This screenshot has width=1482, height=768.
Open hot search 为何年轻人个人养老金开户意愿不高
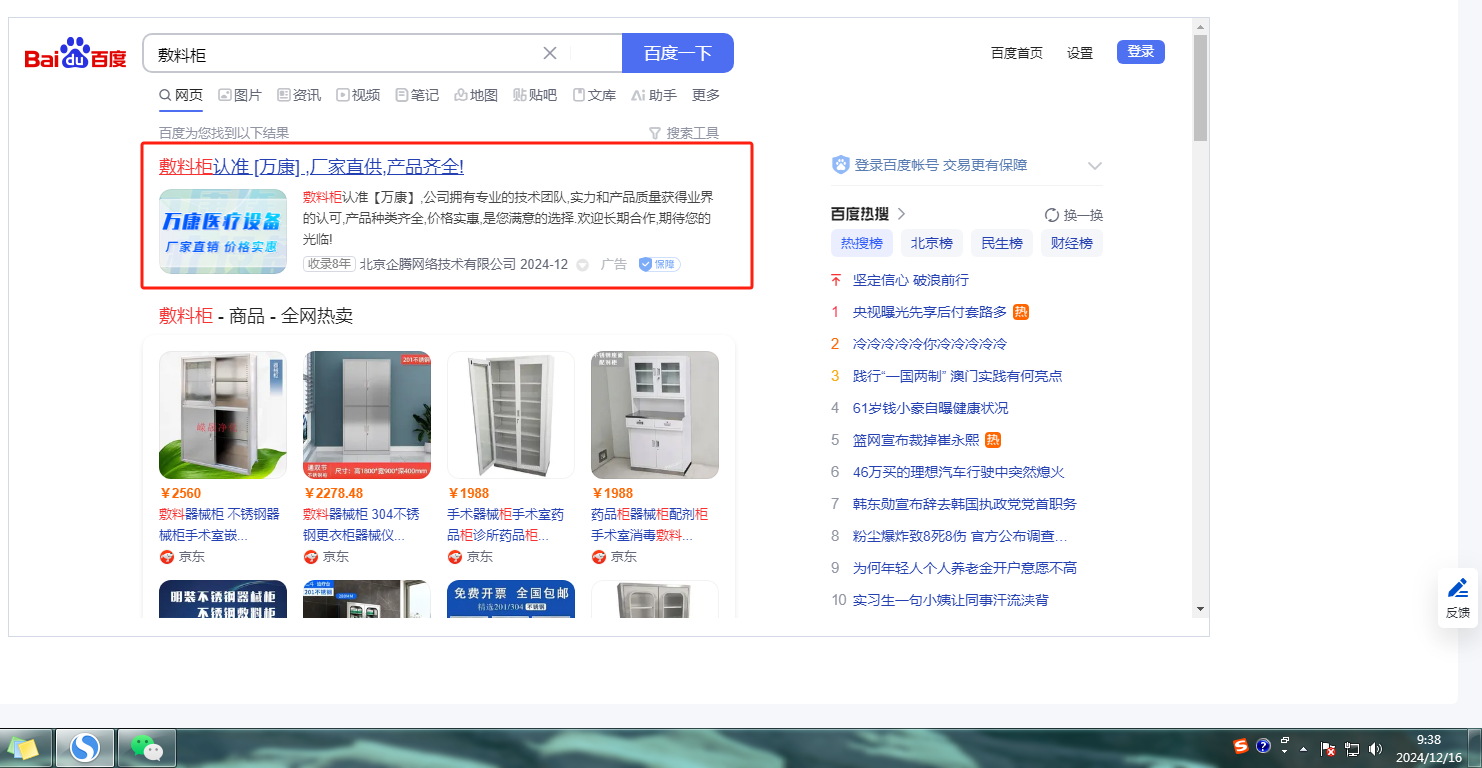[x=965, y=568]
